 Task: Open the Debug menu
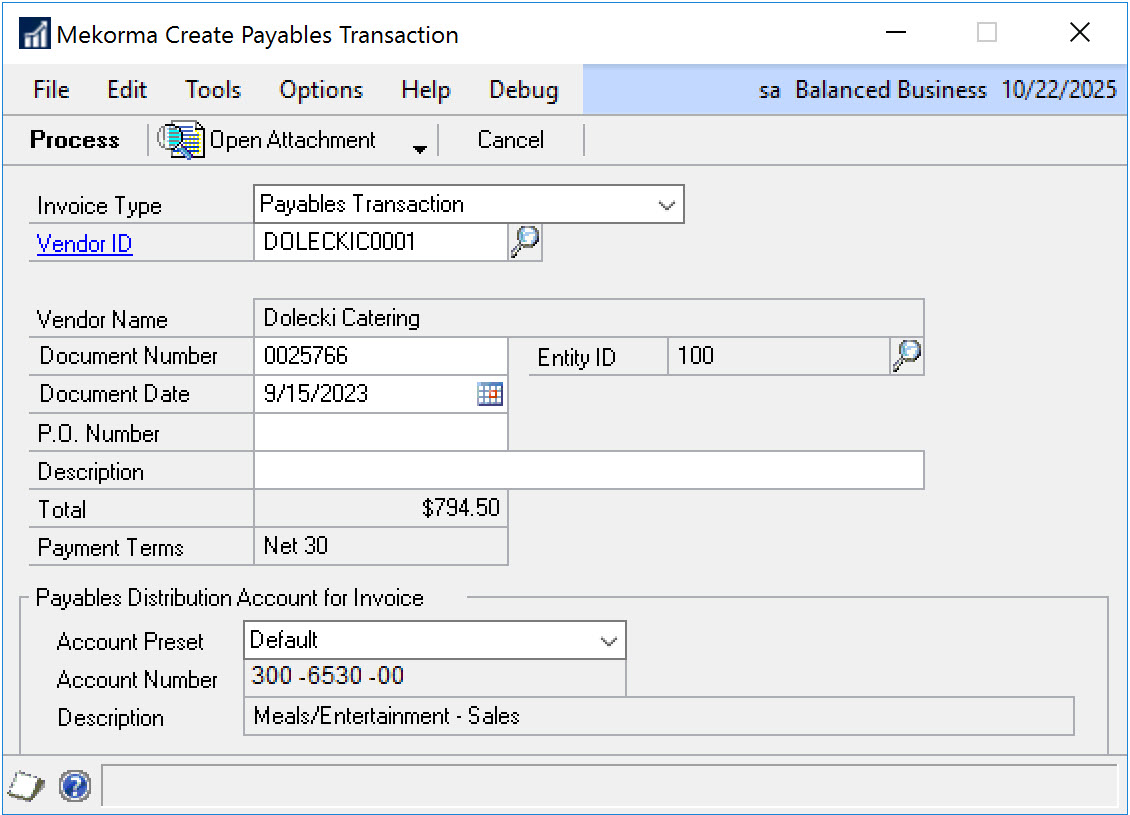(x=523, y=90)
